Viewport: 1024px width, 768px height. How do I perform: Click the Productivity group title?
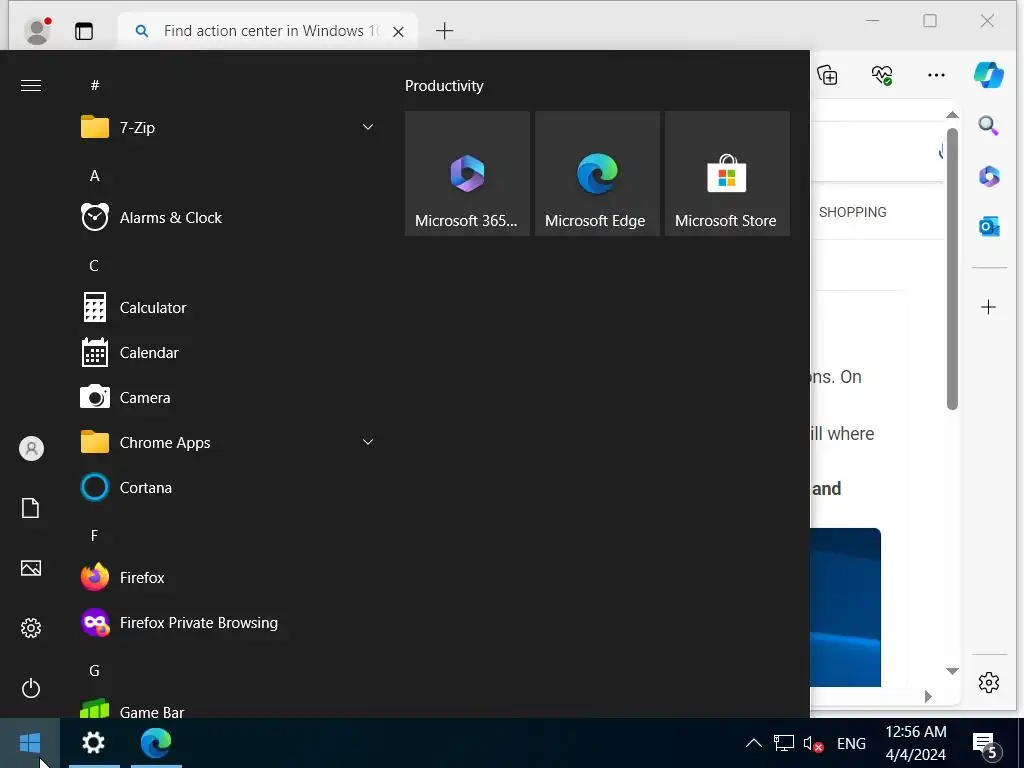pos(444,86)
